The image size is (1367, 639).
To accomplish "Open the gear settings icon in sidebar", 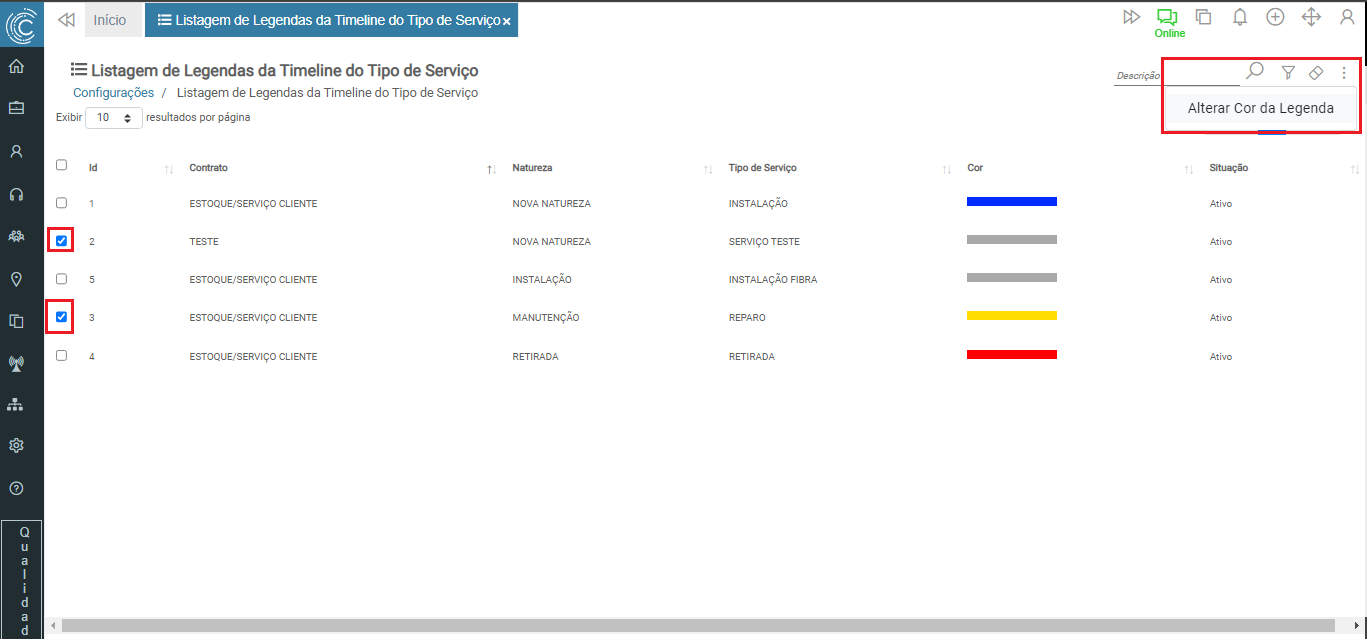I will coord(16,445).
